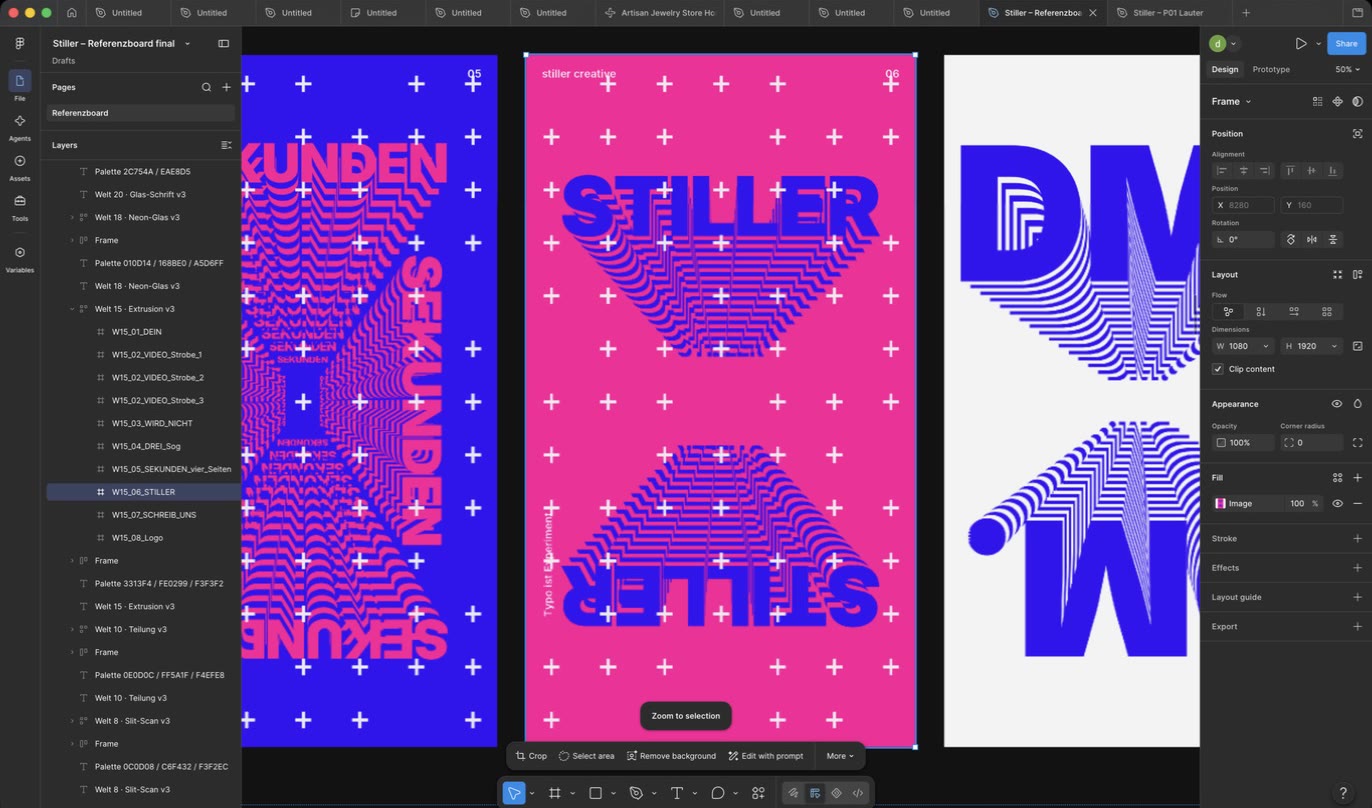This screenshot has width=1372, height=808.
Task: Click Select area button
Action: click(x=586, y=756)
